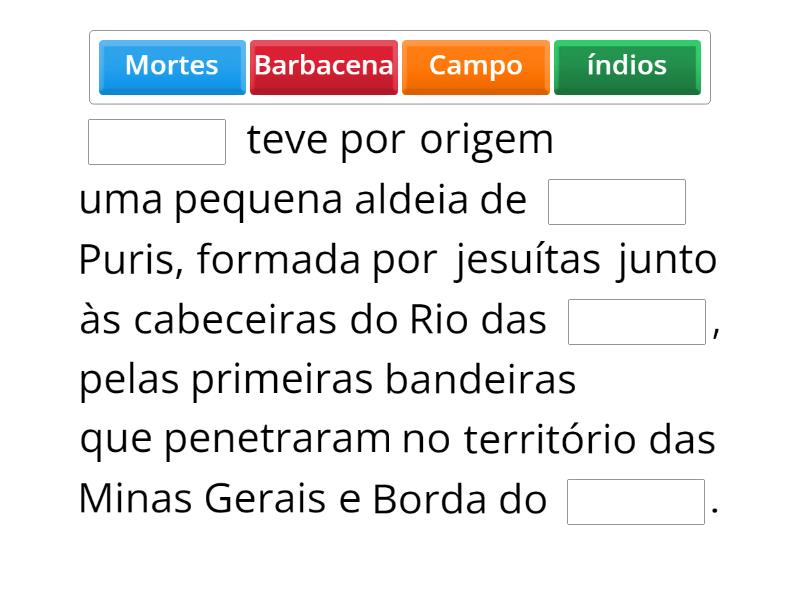
Task: Pick the blue Mortes word tile
Action: 172,66
